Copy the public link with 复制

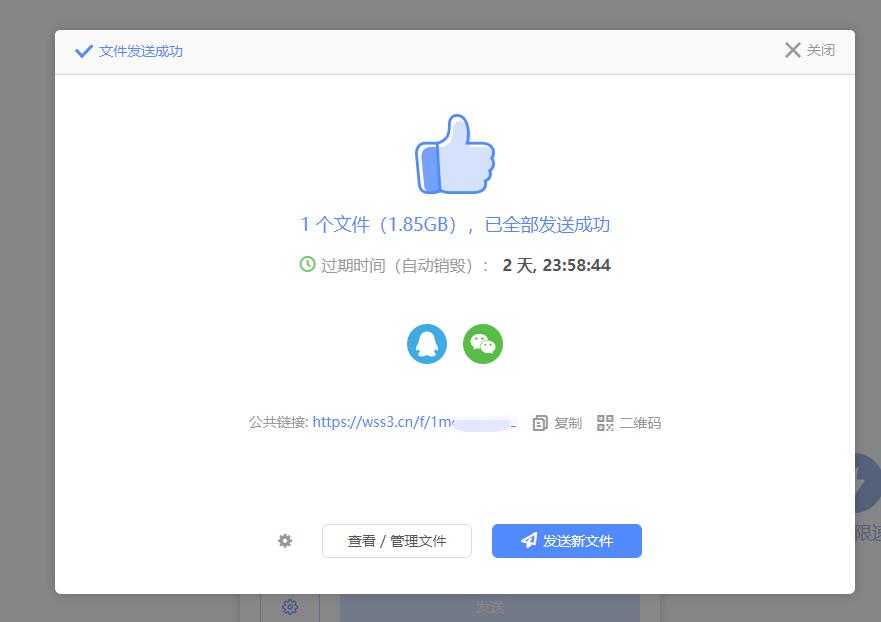point(557,423)
